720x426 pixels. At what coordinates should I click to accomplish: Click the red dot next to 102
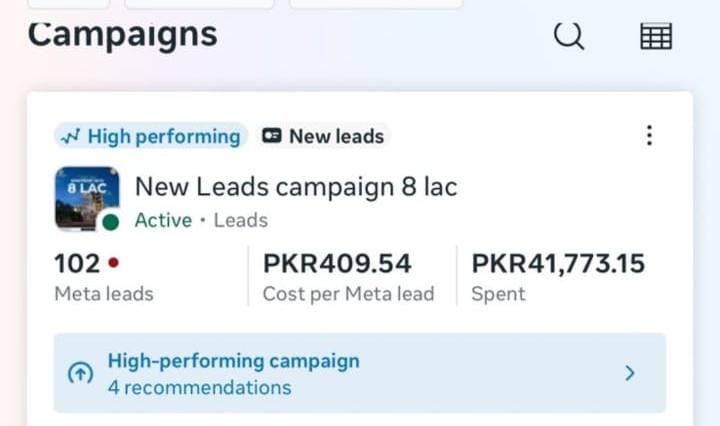(x=113, y=264)
